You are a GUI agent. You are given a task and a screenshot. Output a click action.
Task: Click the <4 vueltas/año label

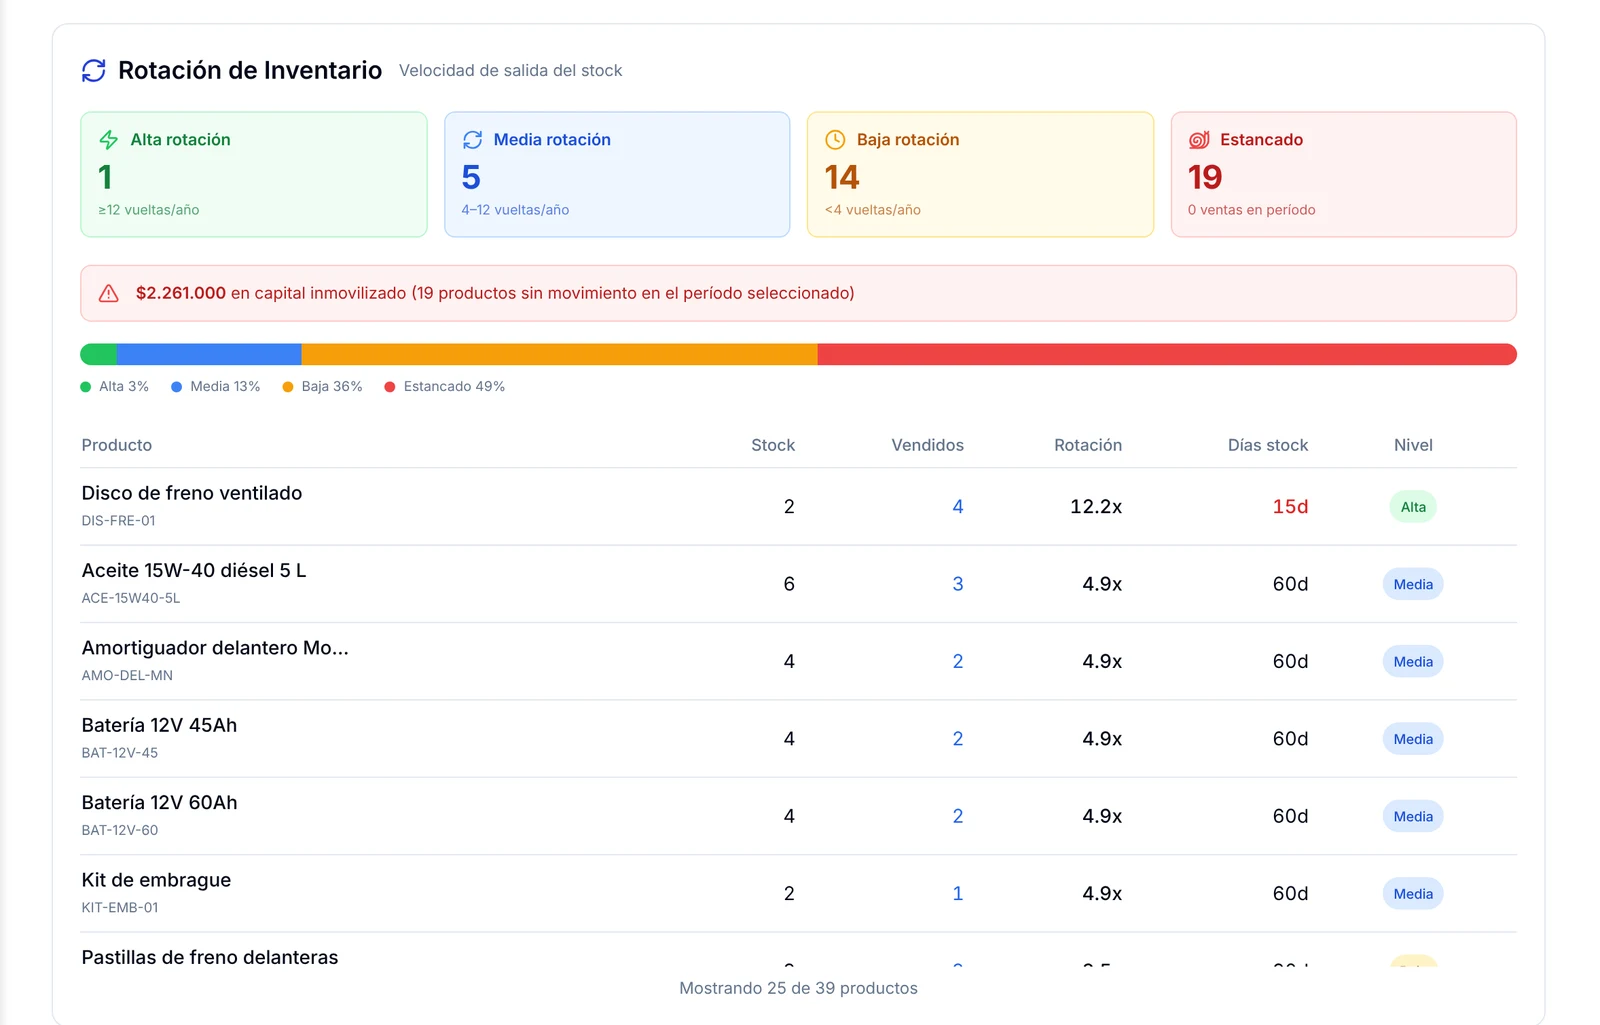[872, 210]
